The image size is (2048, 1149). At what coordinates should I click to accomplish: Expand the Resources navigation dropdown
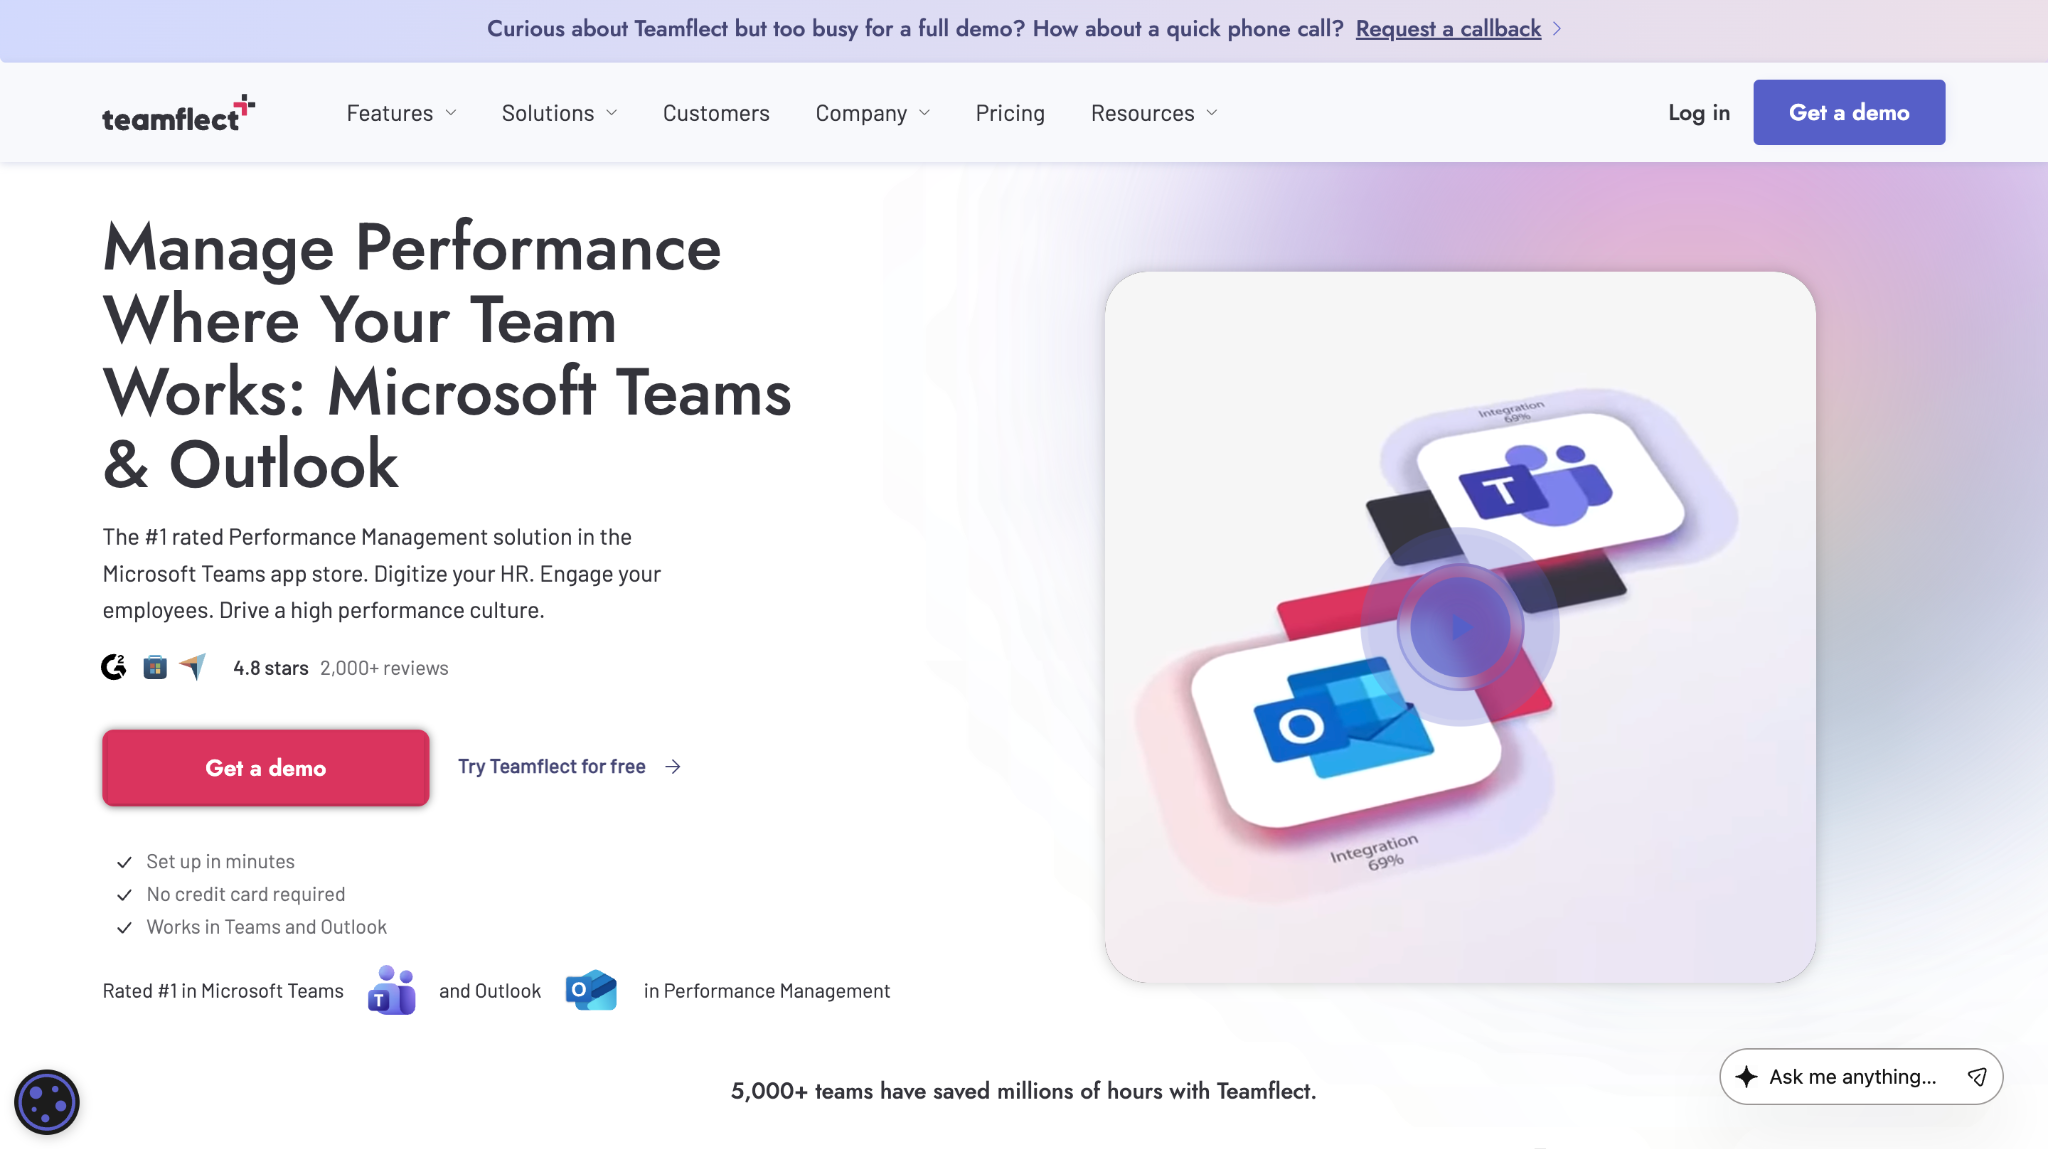pos(1153,112)
